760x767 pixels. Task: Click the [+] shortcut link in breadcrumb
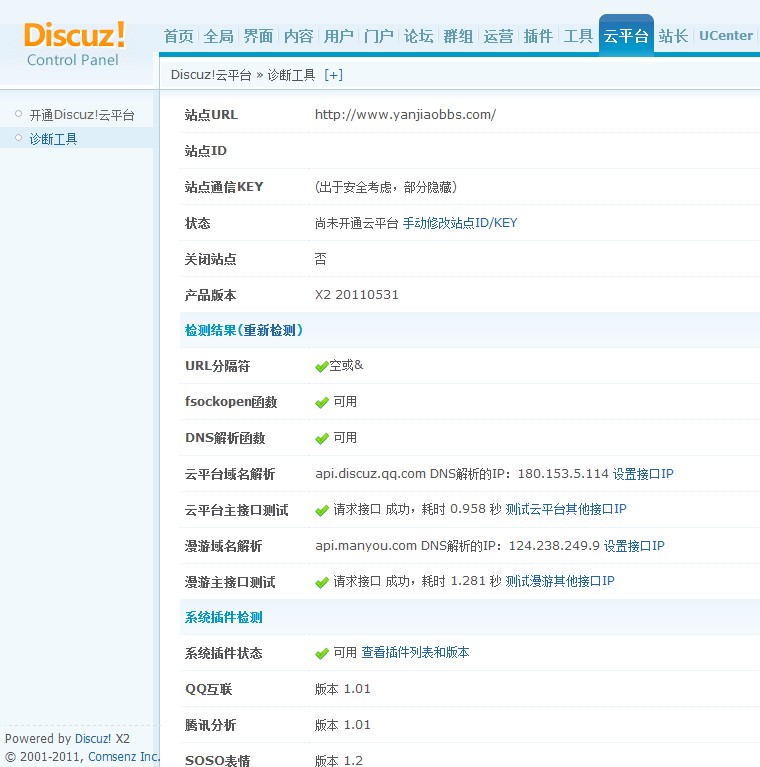pyautogui.click(x=333, y=75)
